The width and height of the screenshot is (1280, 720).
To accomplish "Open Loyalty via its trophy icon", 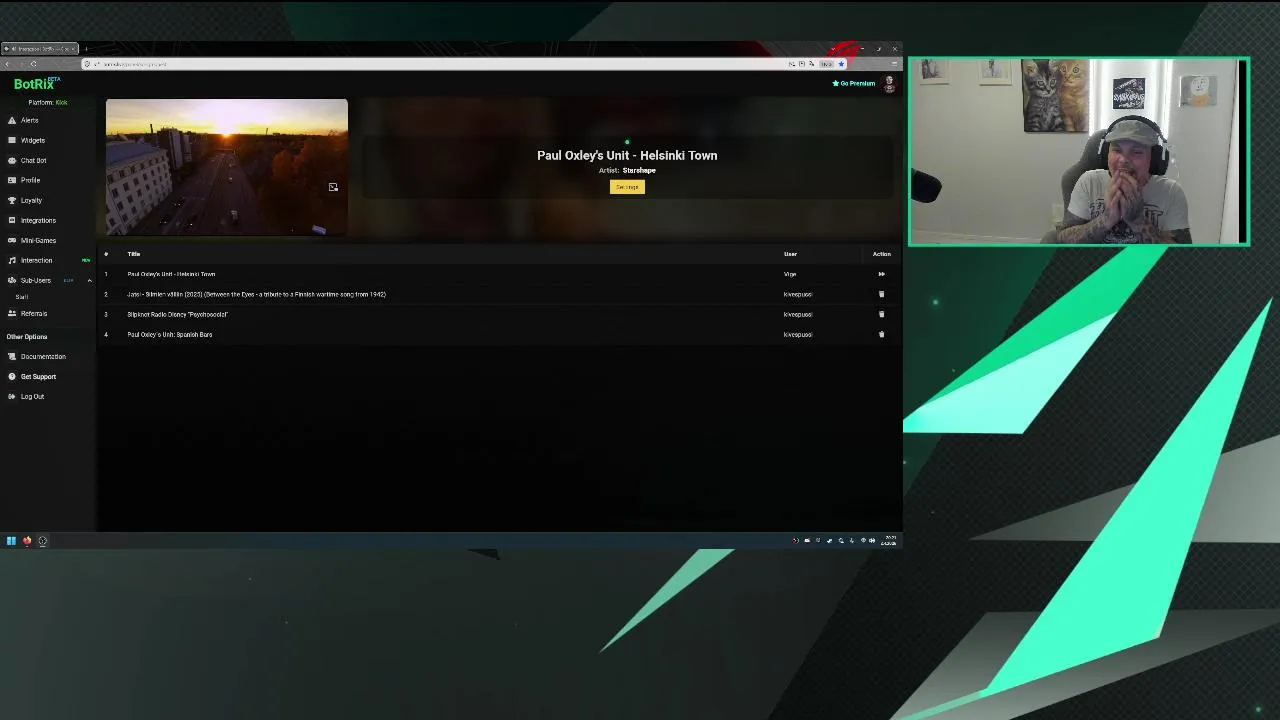I will pyautogui.click(x=12, y=200).
